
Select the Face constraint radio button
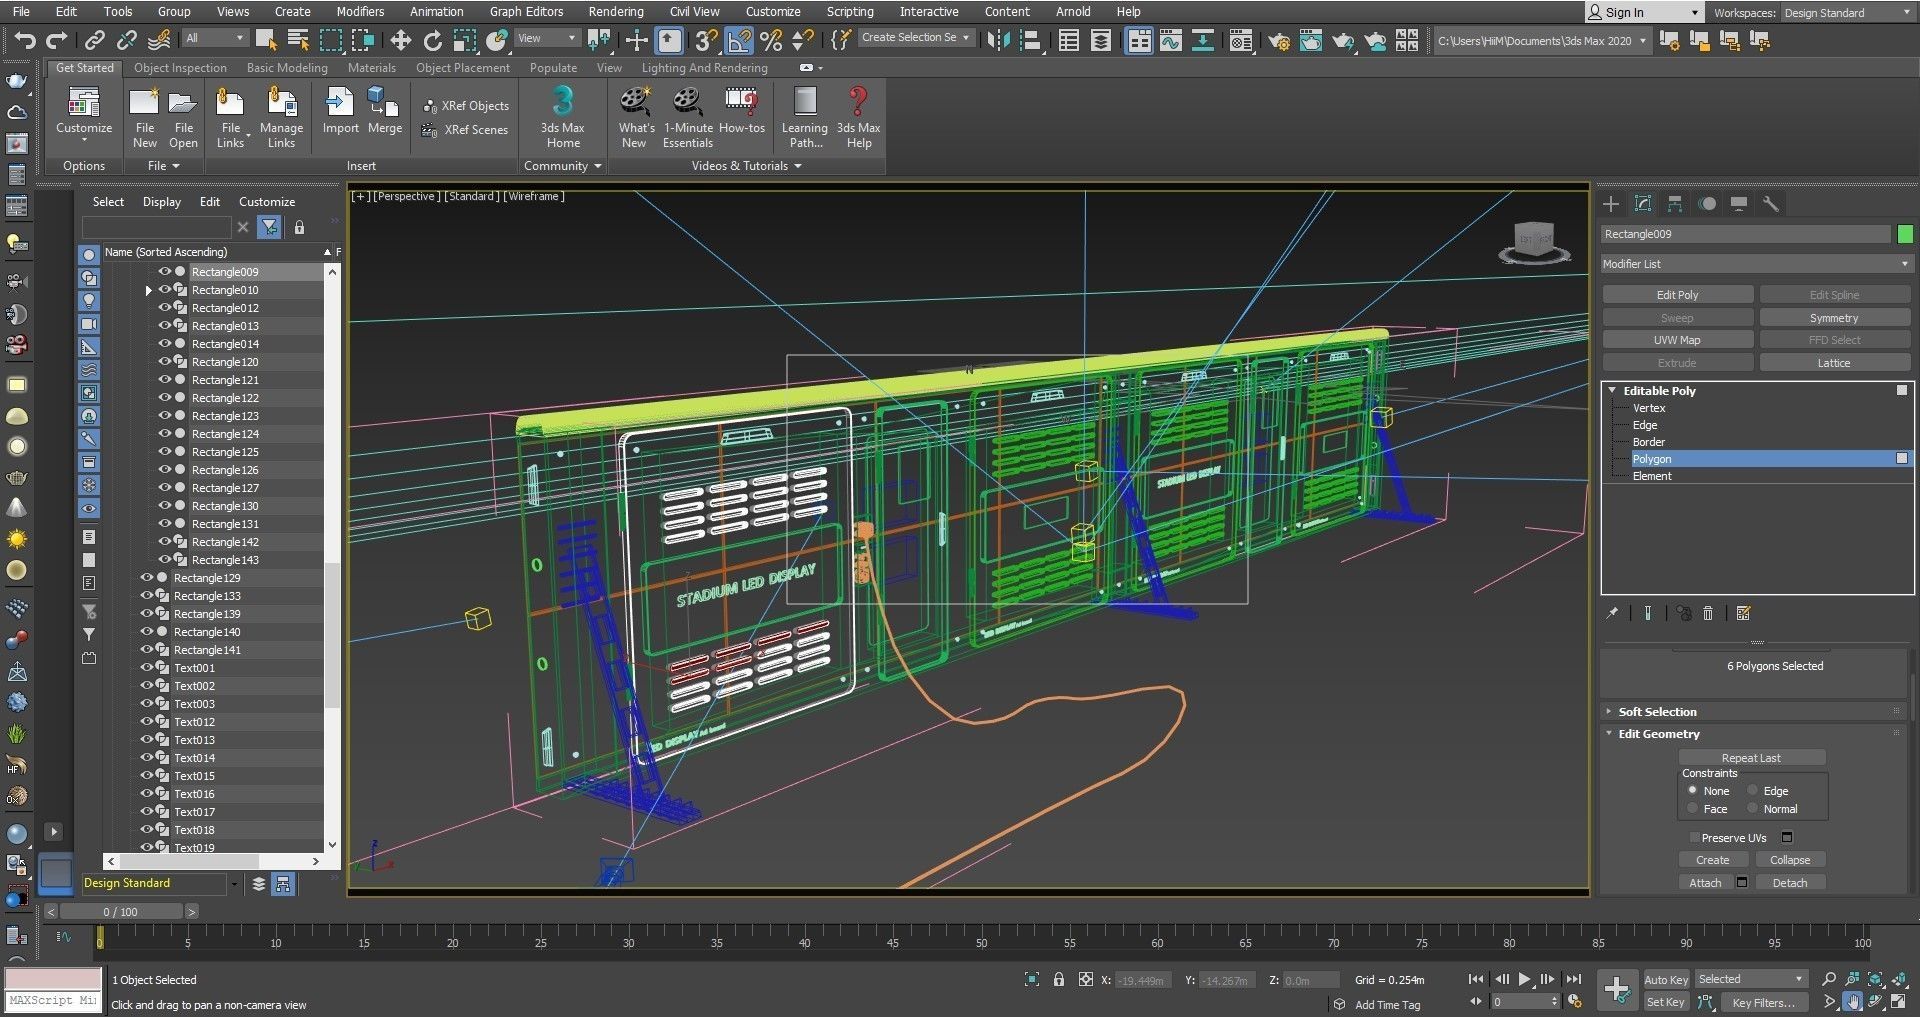tap(1692, 809)
